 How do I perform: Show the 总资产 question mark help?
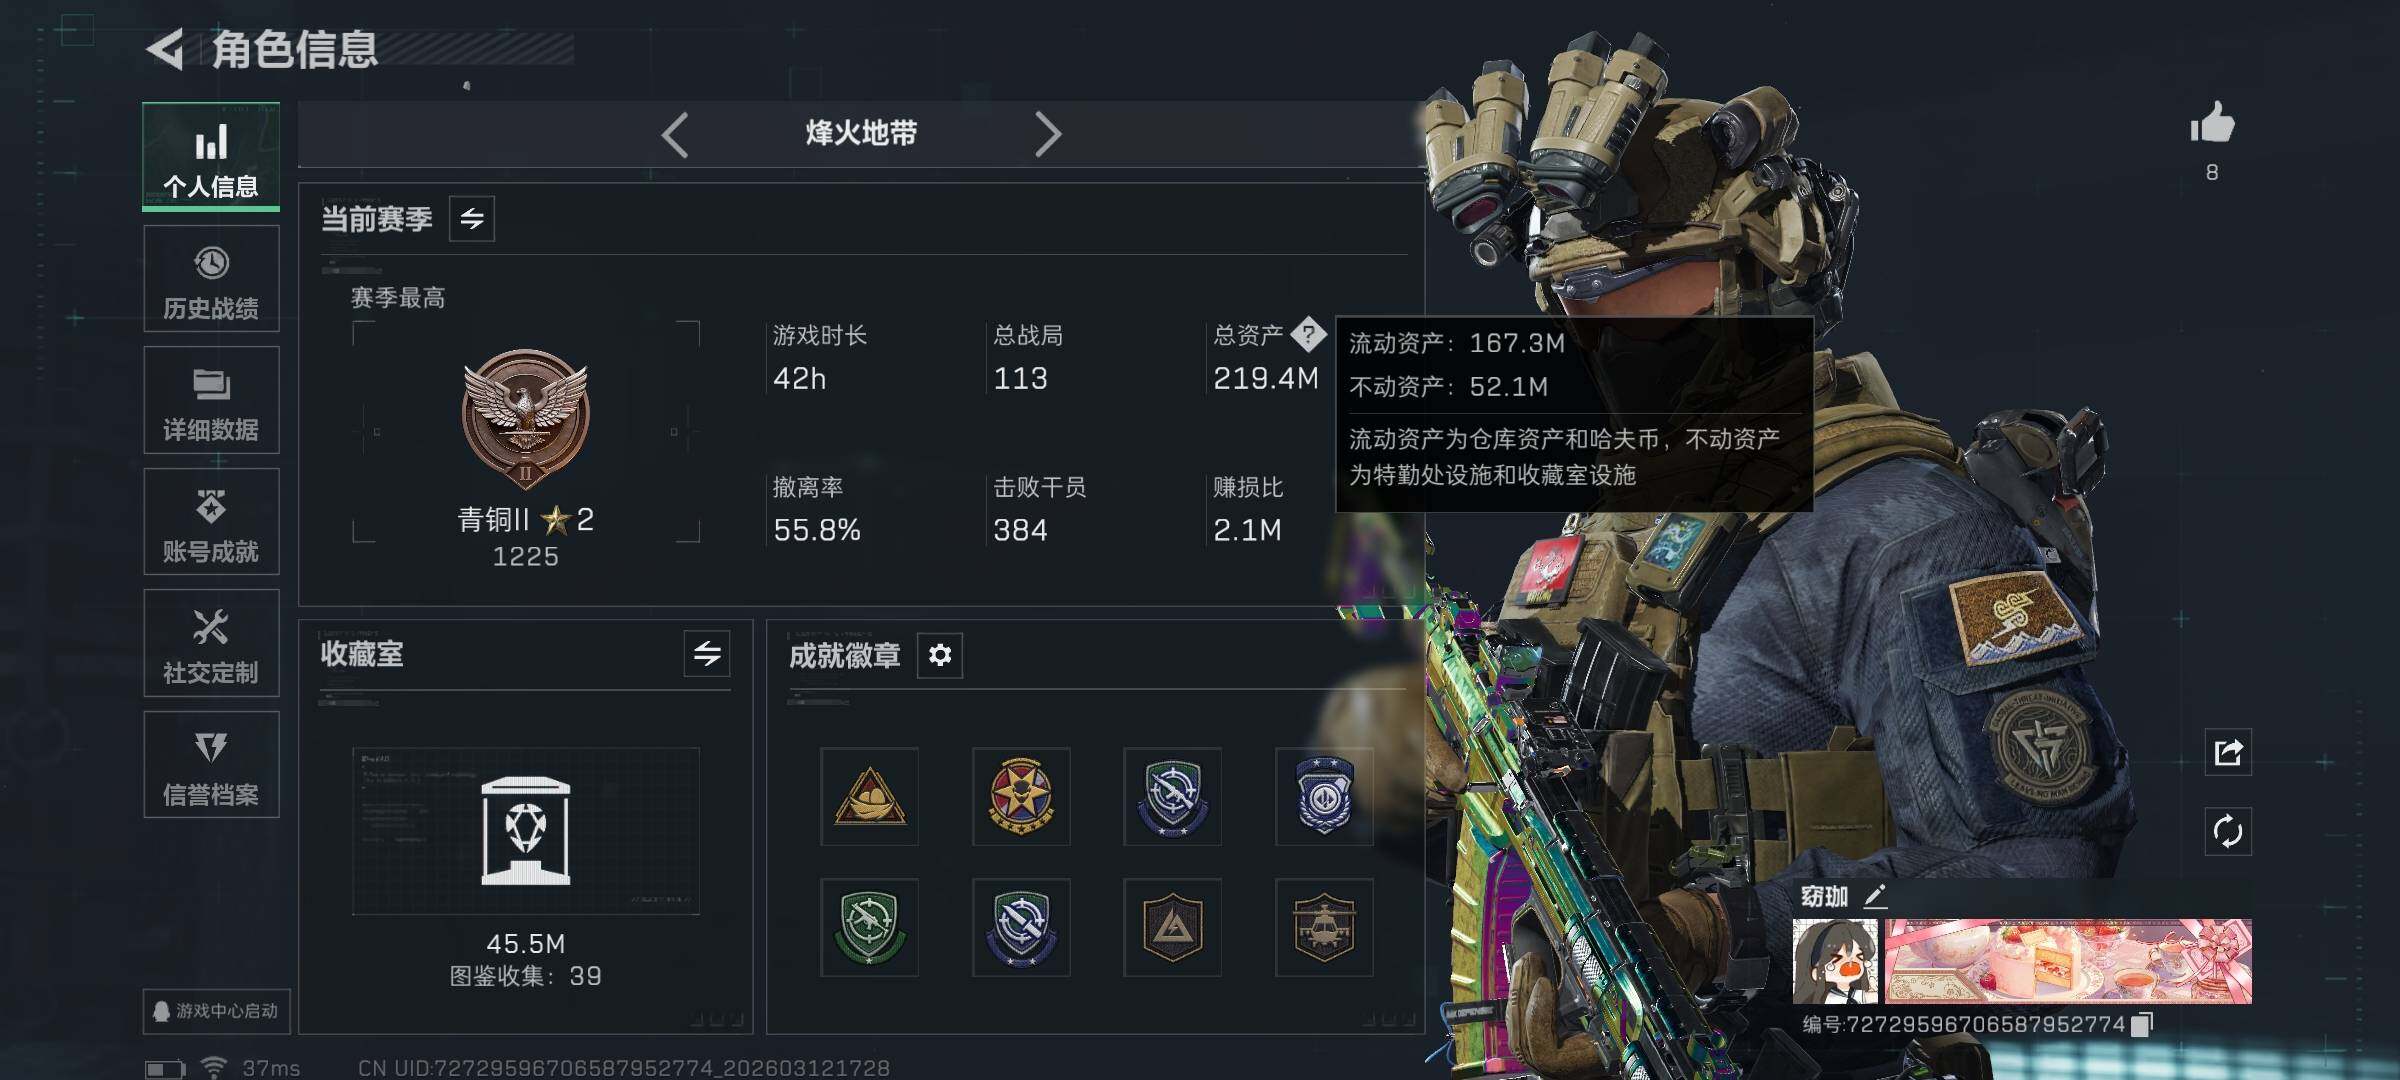[1308, 335]
